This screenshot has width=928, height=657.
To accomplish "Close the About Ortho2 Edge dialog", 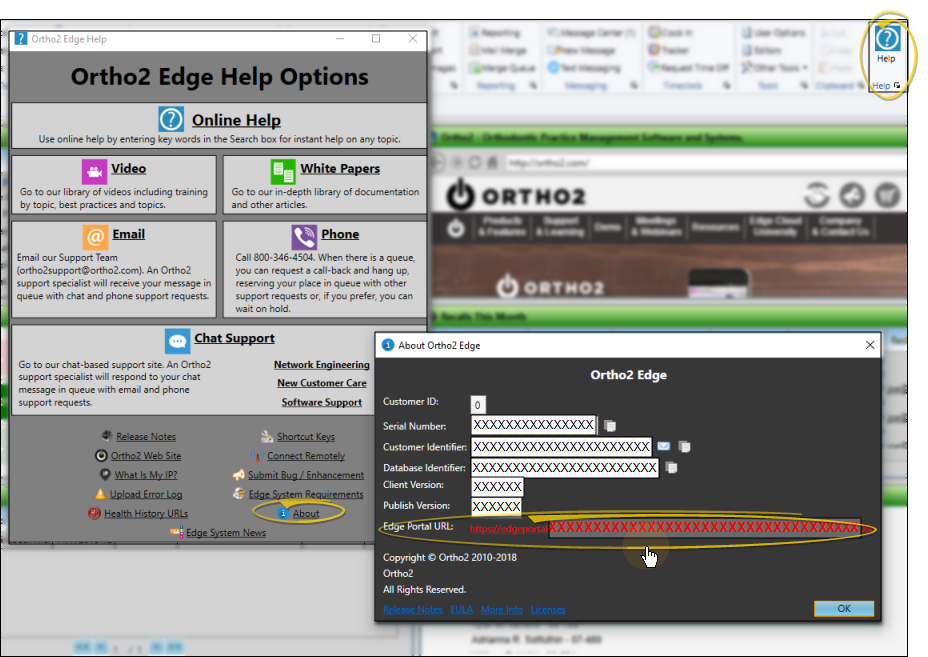I will coord(870,344).
